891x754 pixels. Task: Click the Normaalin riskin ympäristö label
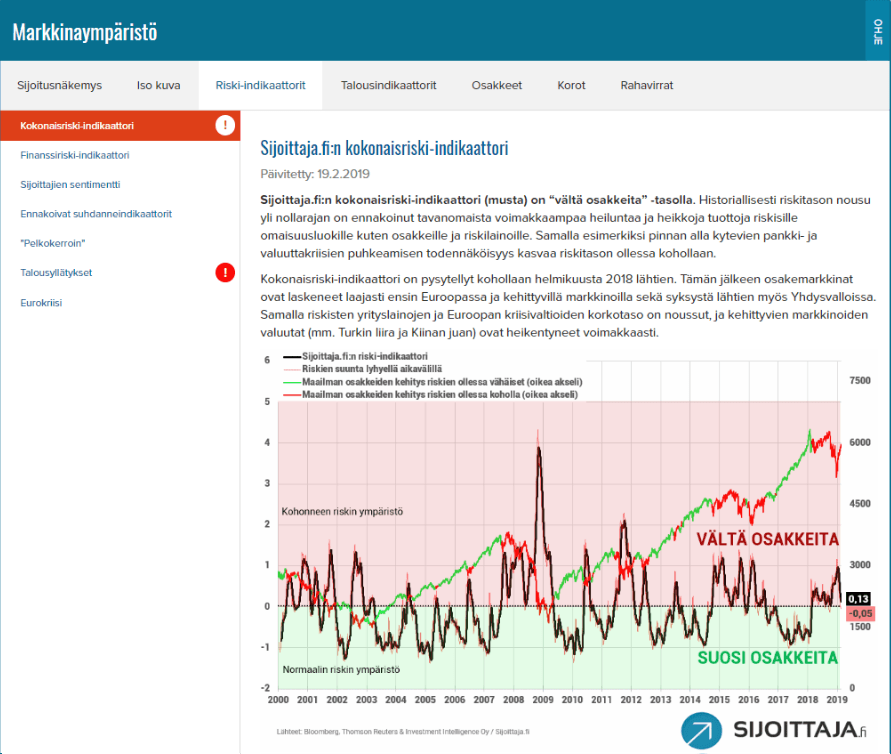(x=341, y=669)
